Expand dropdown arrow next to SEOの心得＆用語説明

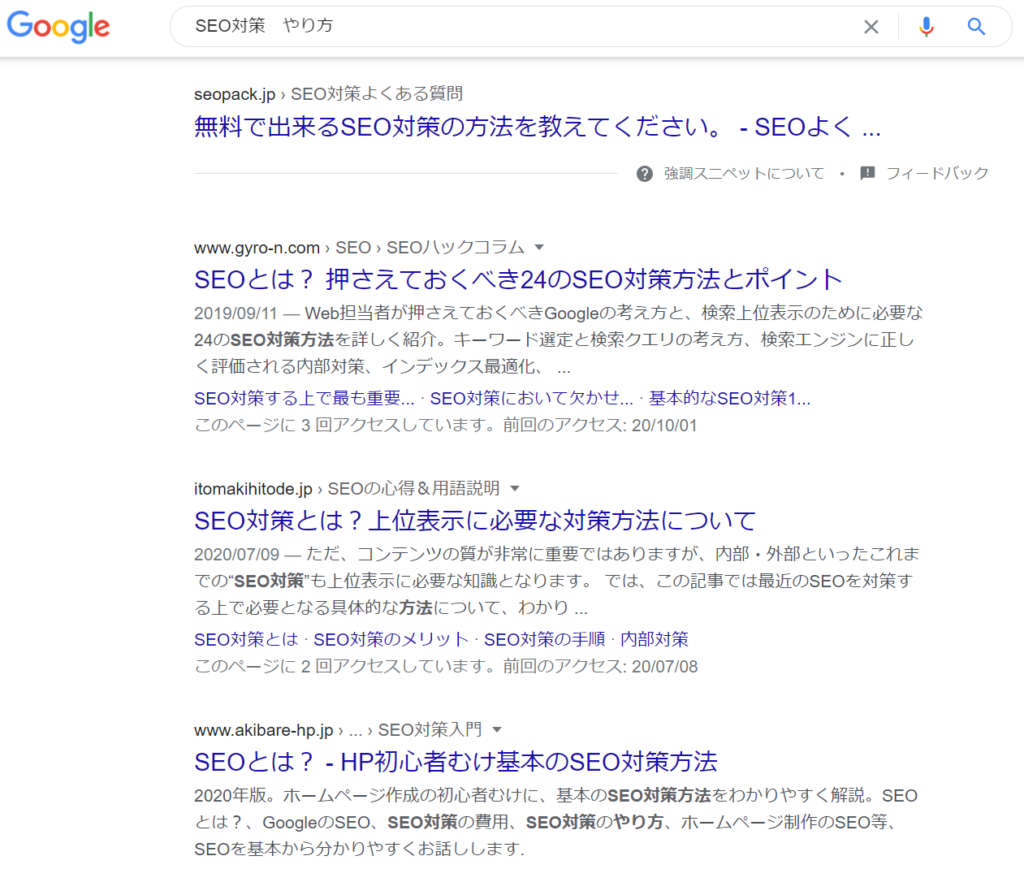tap(515, 488)
